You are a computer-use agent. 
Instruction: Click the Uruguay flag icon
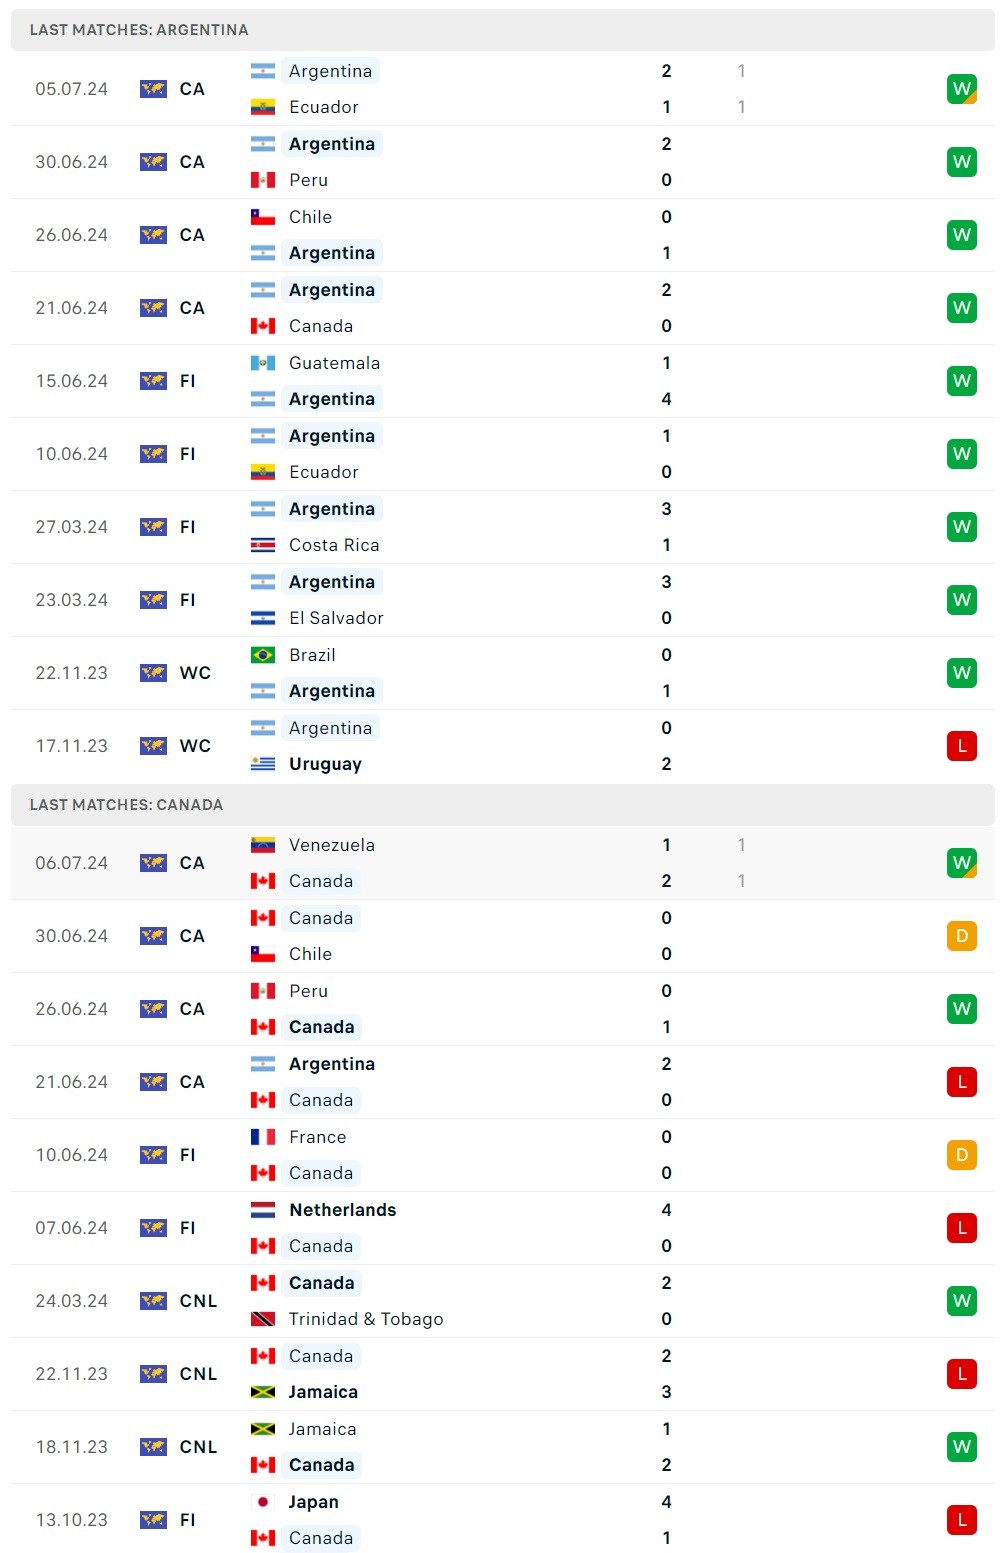coord(263,764)
